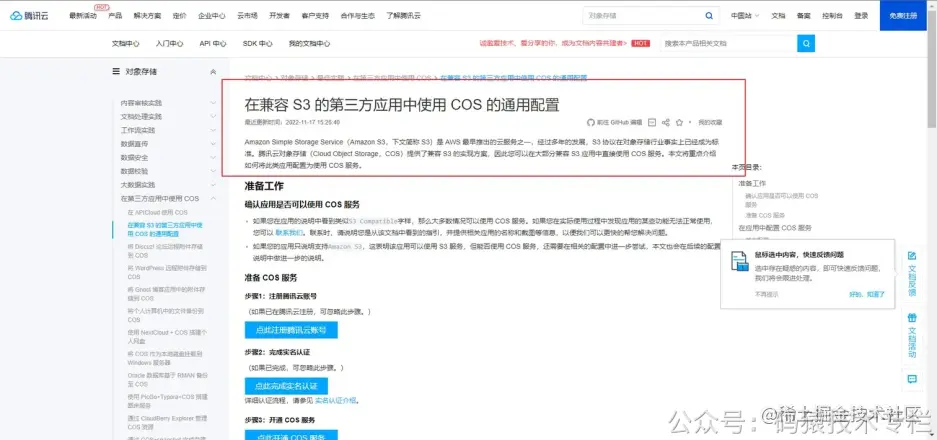The image size is (937, 440).
Task: Click 好的，知道了 in the feedback popup
Action: click(866, 294)
